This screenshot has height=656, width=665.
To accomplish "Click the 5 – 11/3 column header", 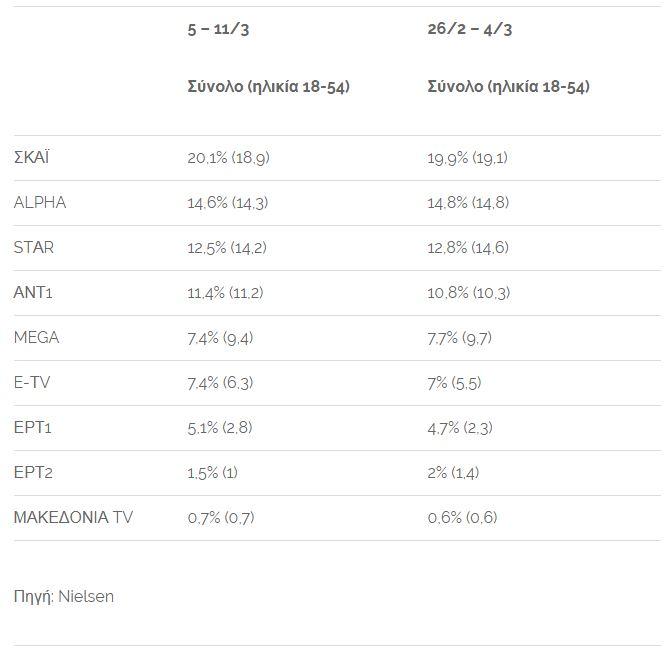I will tap(218, 30).
